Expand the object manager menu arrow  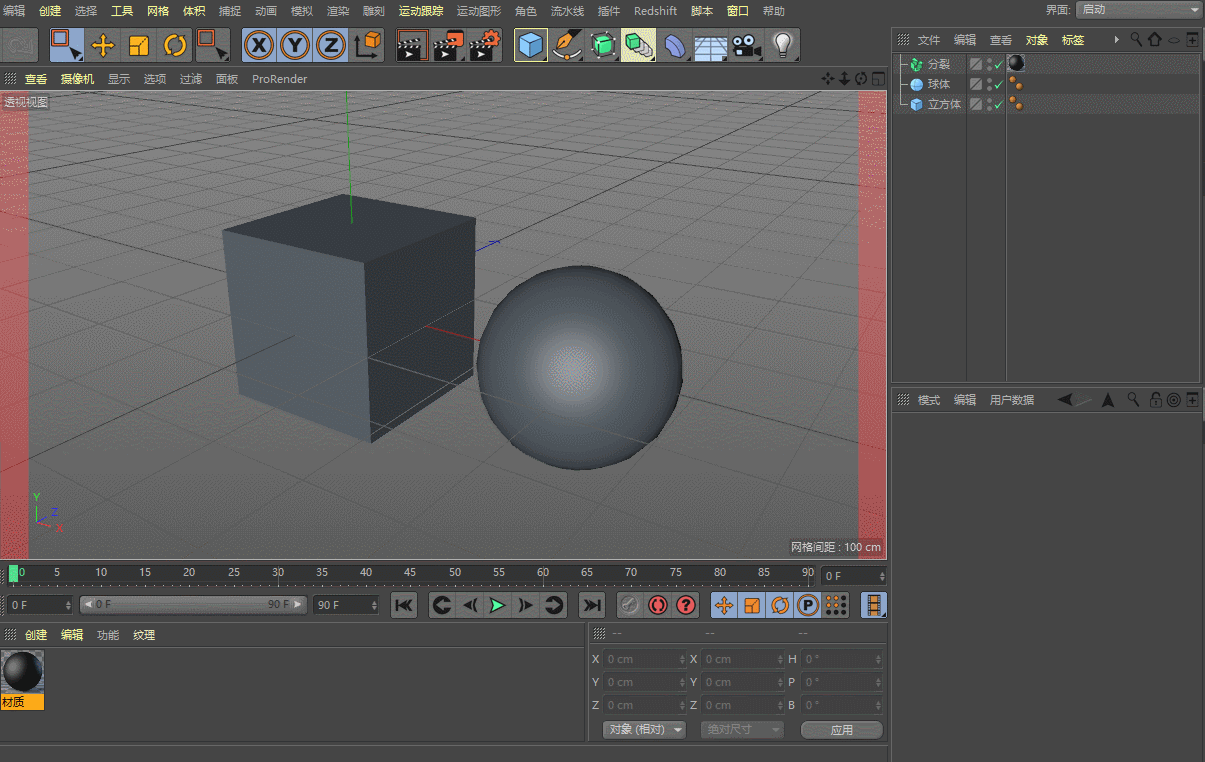[1116, 40]
